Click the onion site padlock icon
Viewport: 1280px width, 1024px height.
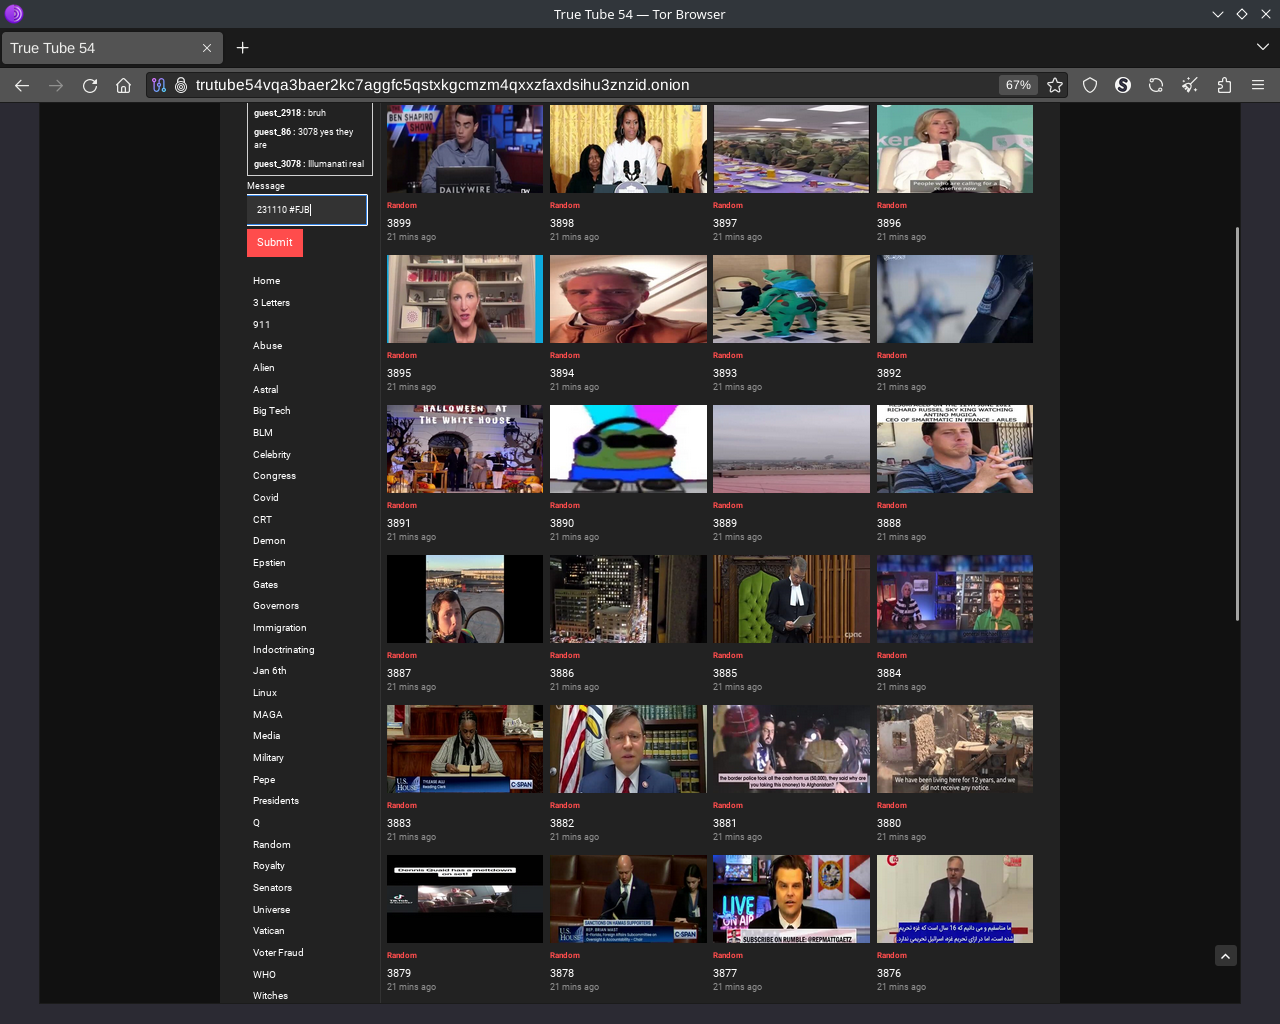(181, 85)
